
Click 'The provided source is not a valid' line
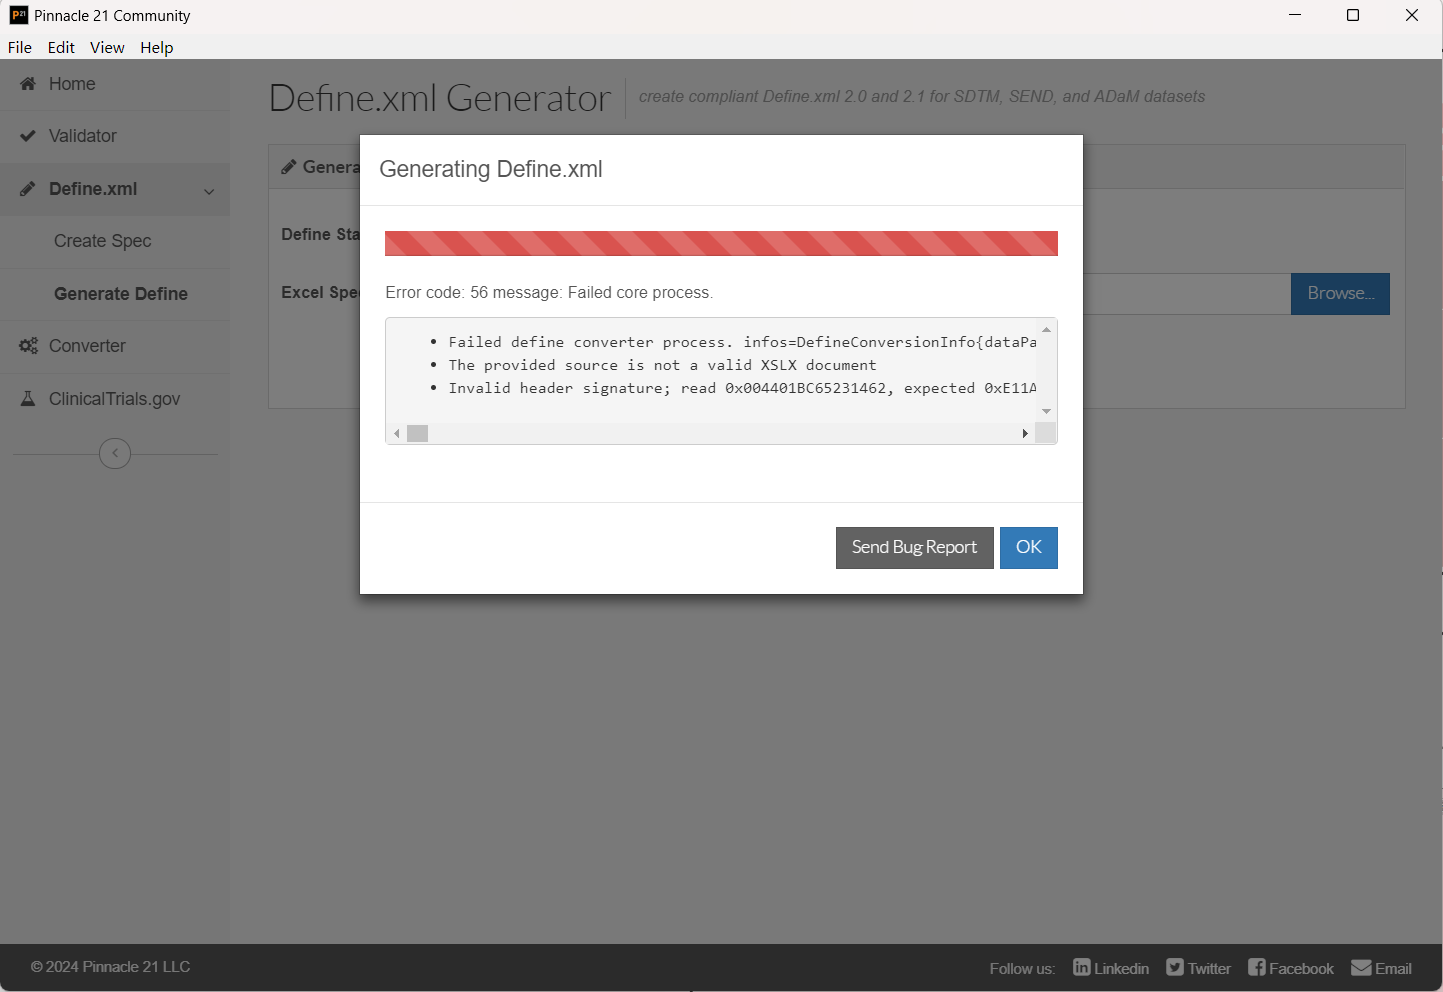click(662, 365)
